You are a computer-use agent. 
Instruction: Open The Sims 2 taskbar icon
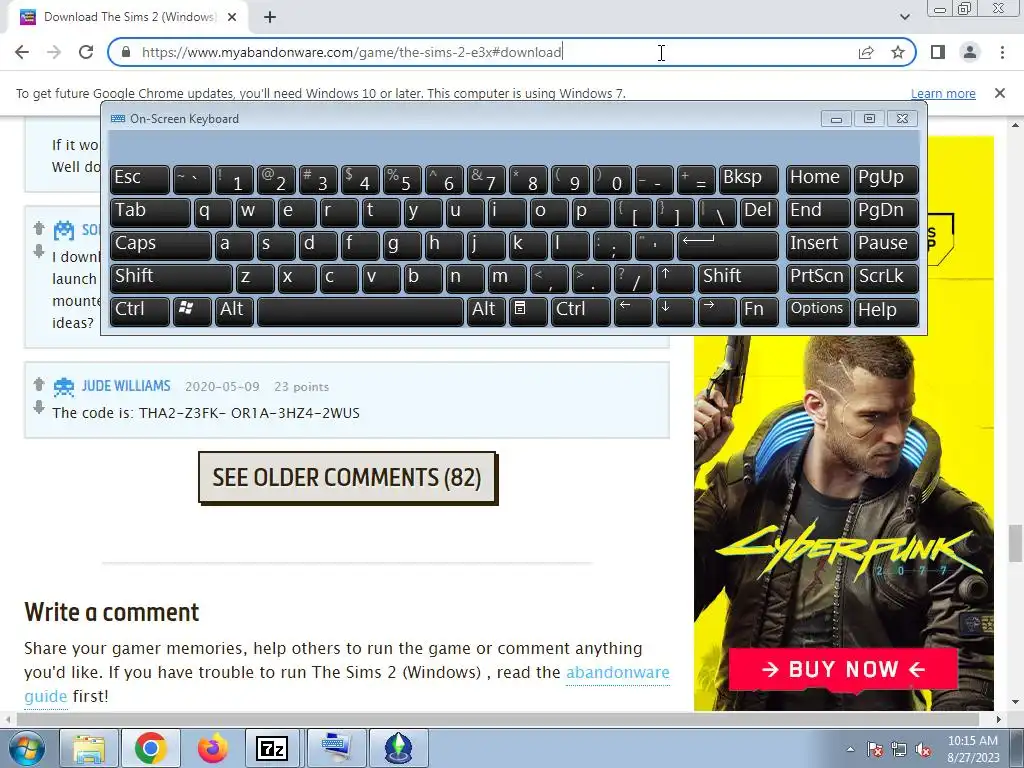pos(398,748)
